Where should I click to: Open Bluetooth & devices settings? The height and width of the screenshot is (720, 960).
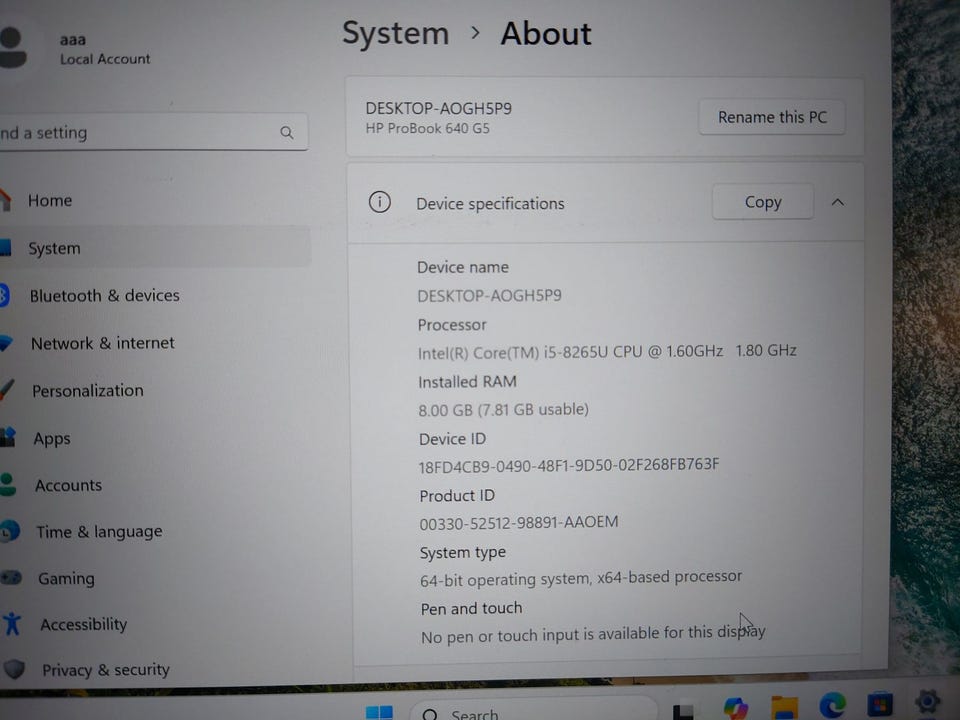(105, 295)
